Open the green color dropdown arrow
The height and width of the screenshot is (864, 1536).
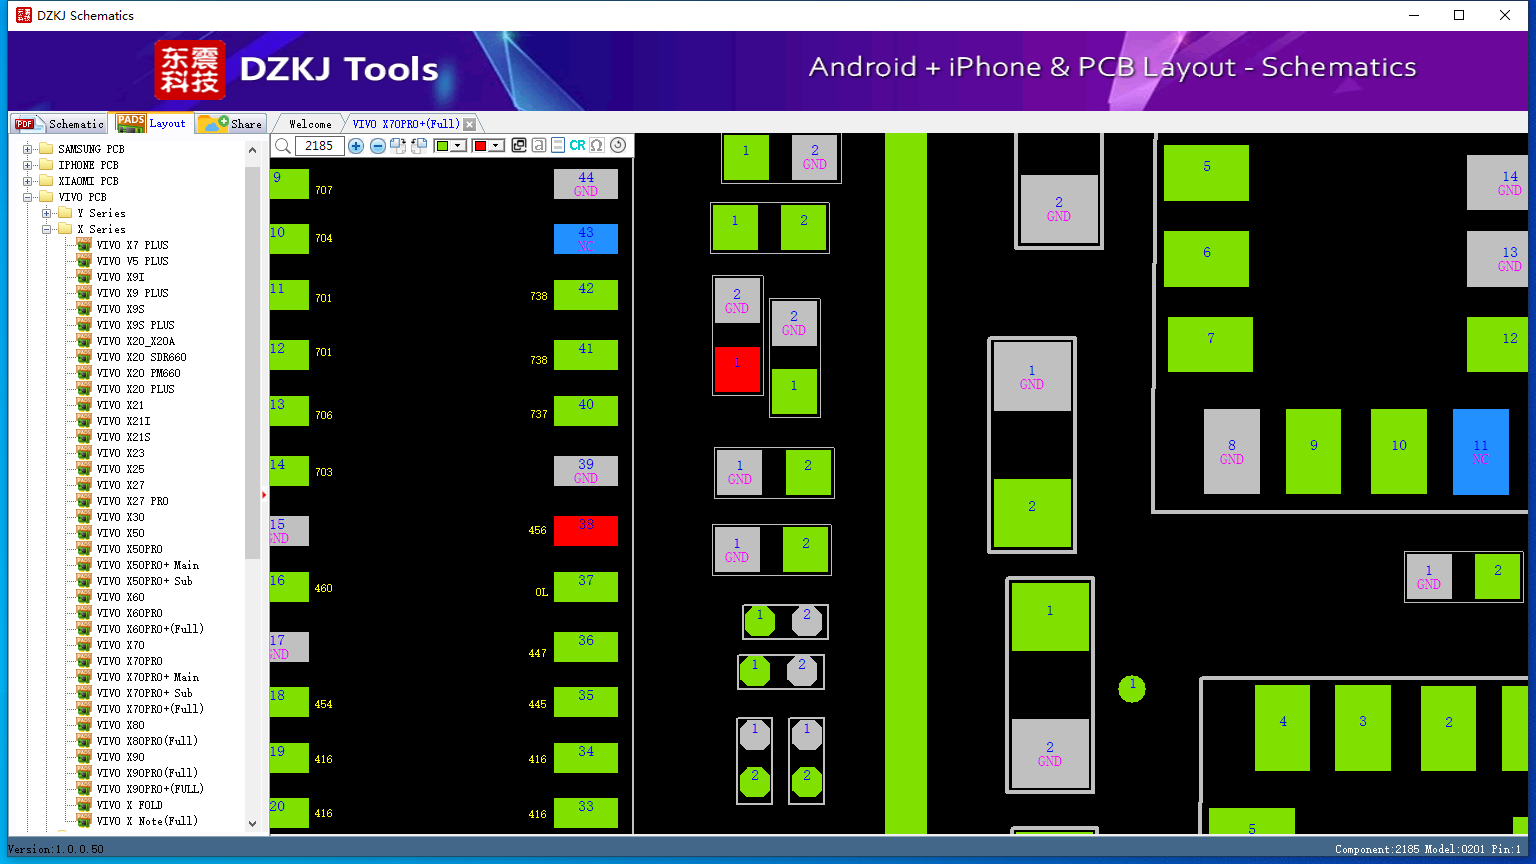tap(459, 146)
